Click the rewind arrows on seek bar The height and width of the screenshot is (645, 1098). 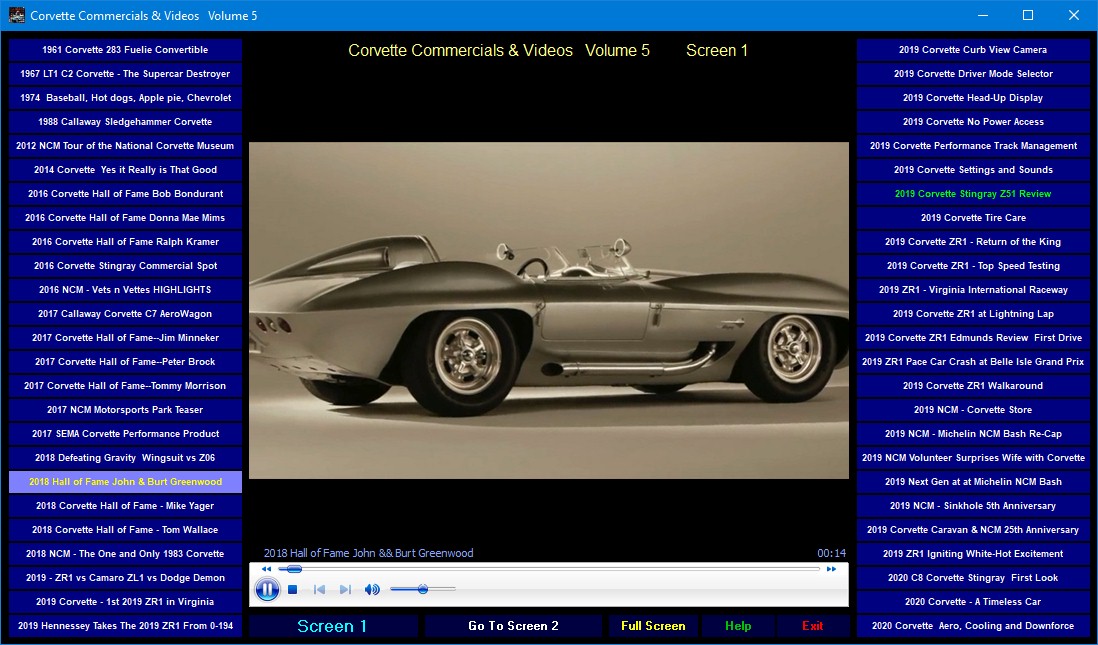click(266, 569)
